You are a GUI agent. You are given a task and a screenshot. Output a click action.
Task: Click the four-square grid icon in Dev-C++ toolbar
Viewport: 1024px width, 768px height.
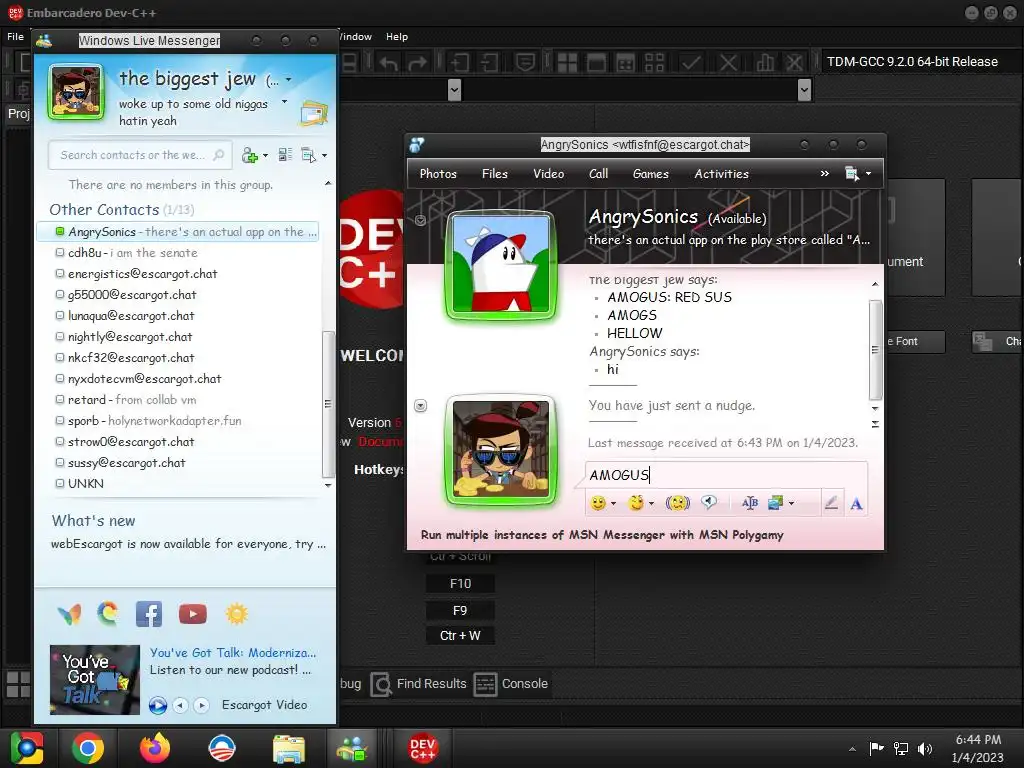(x=567, y=63)
